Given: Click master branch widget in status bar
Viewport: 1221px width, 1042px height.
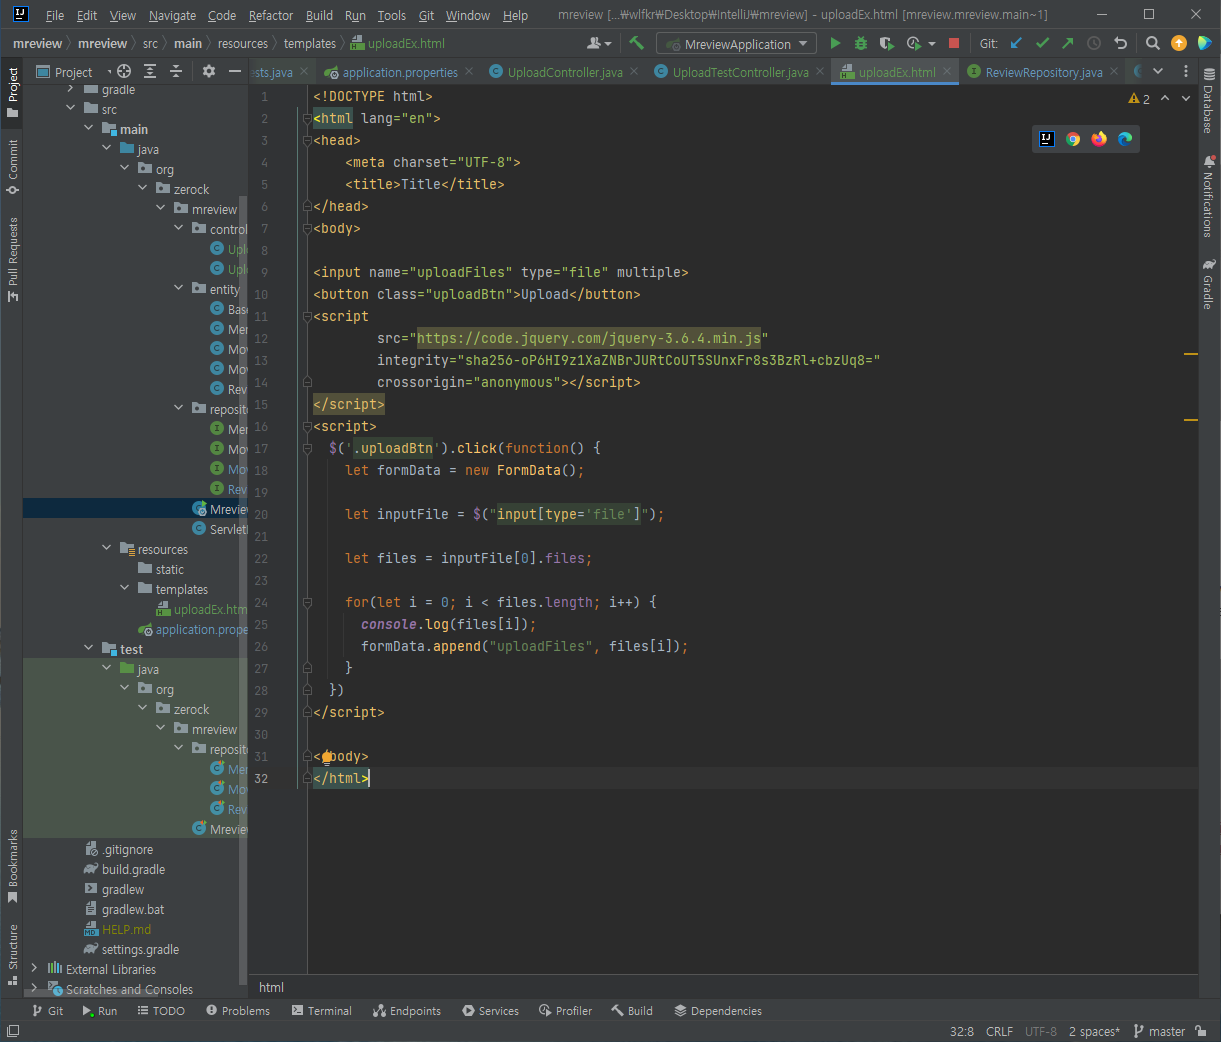Looking at the screenshot, I should tap(1159, 1031).
